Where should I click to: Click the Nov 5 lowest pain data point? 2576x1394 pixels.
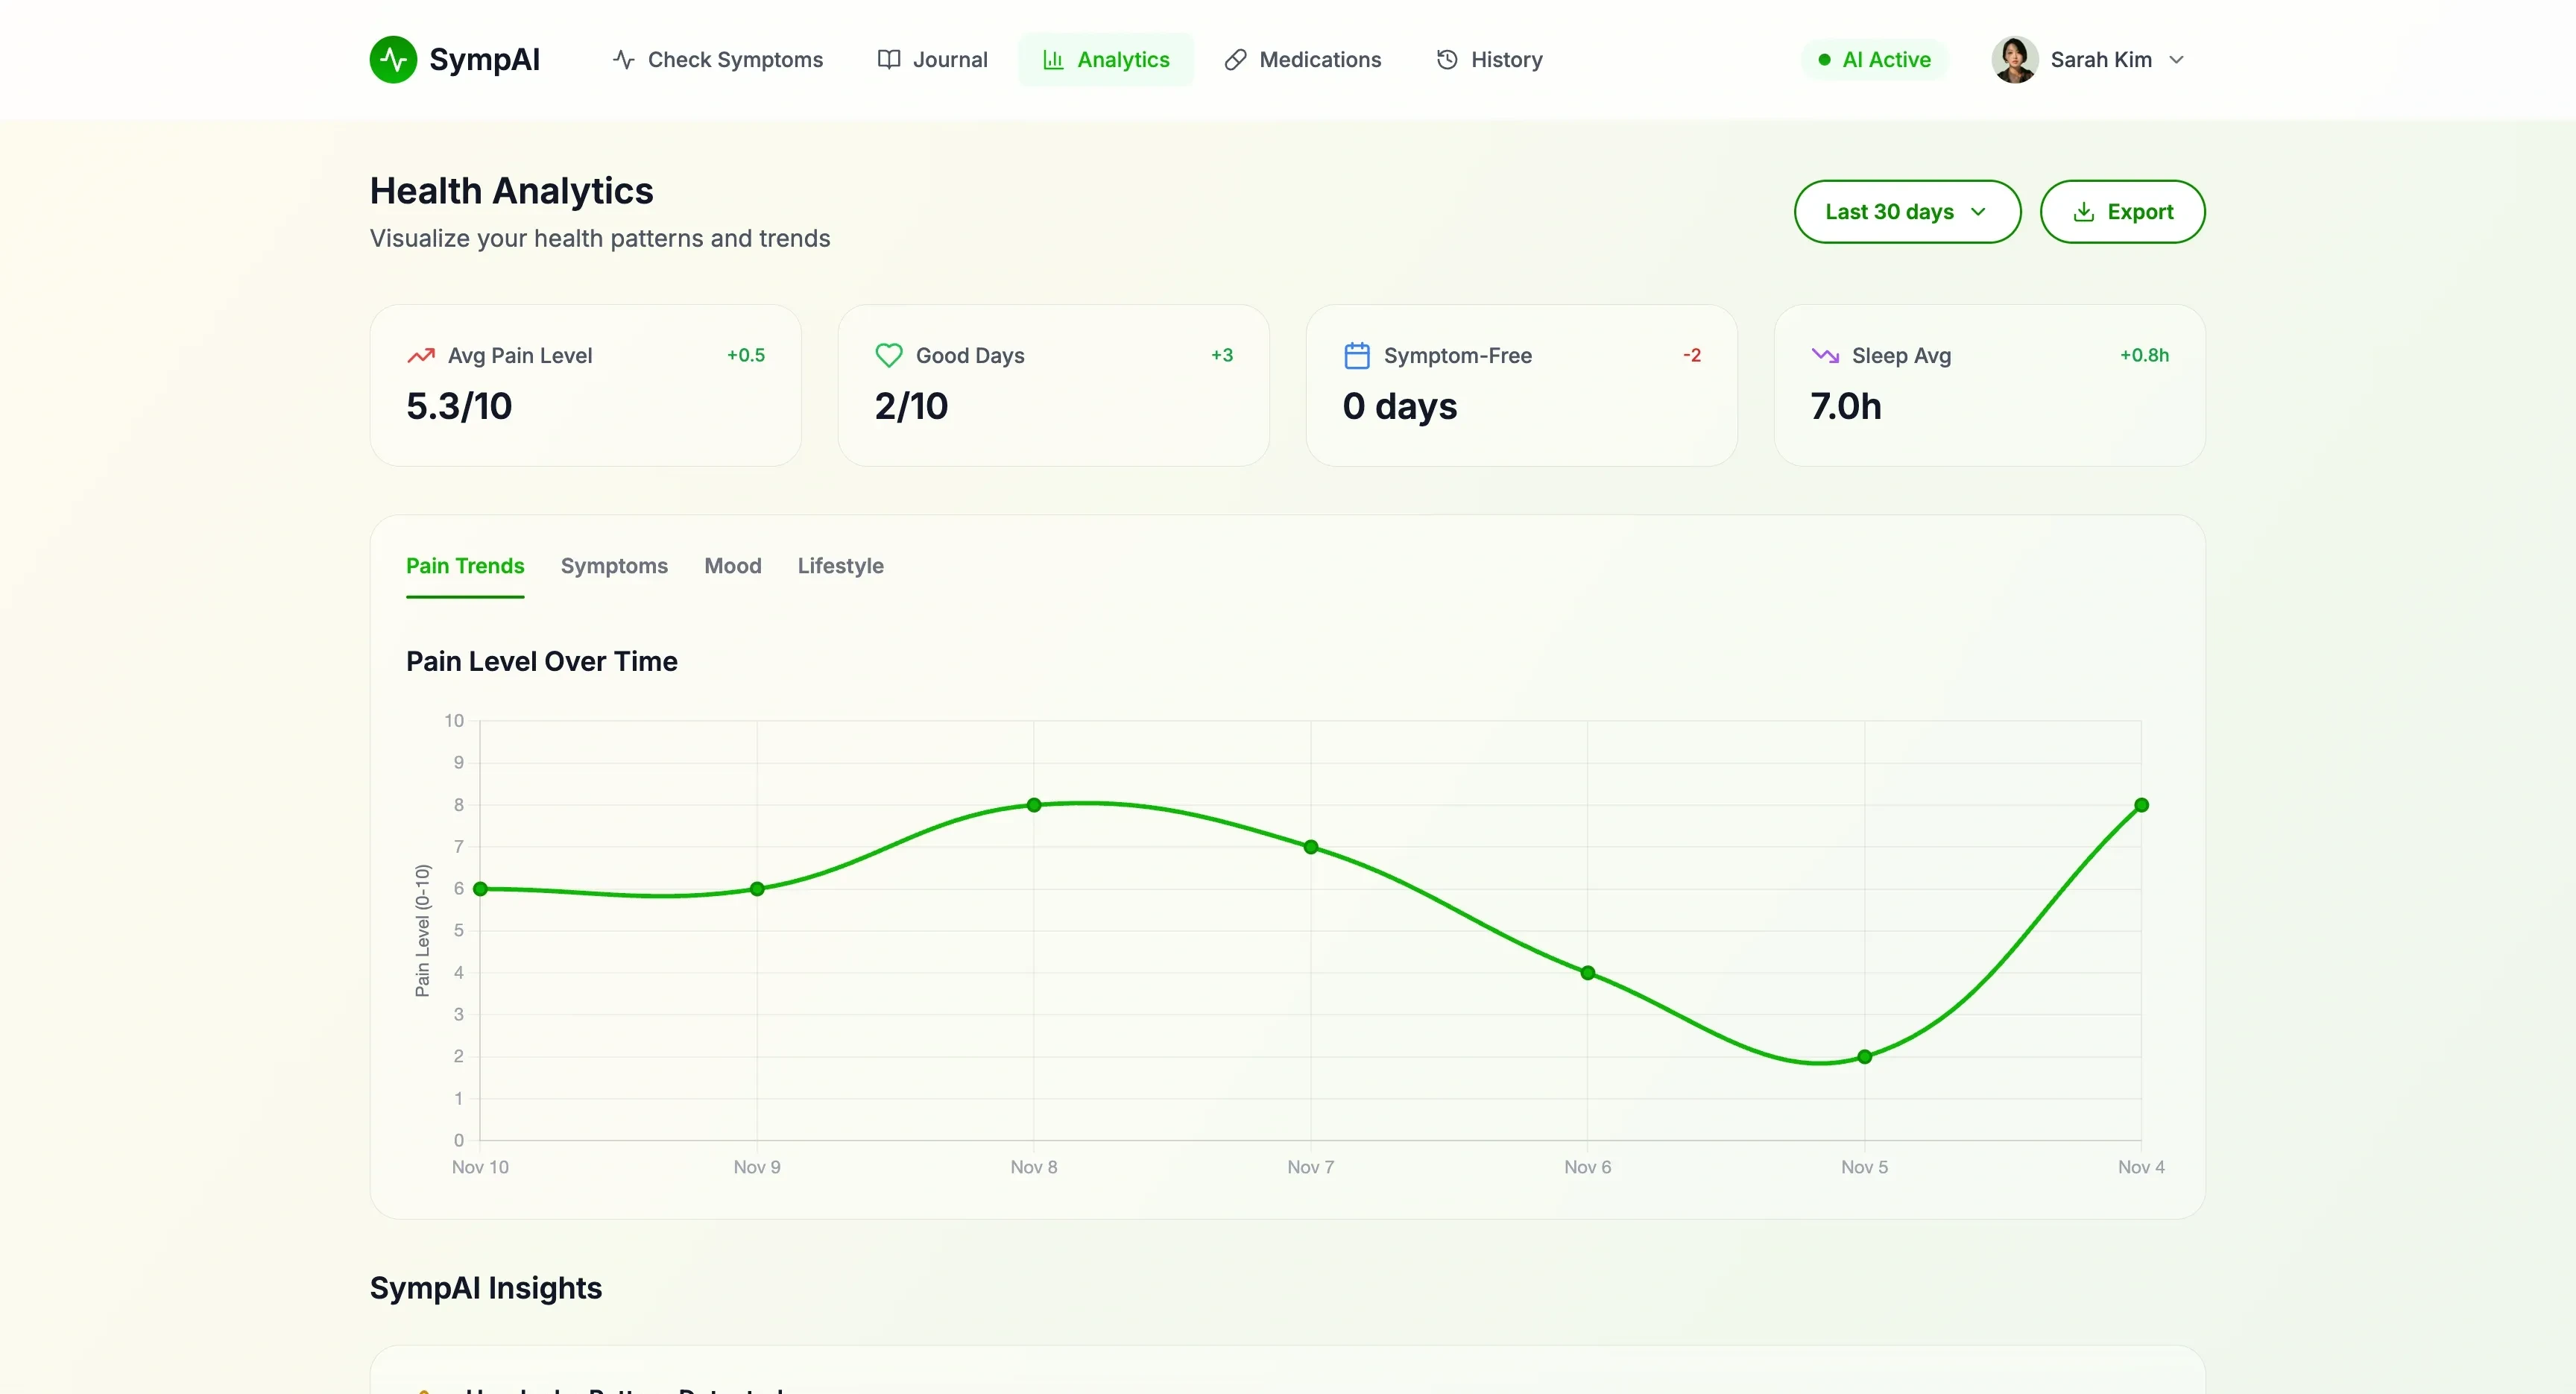1864,1057
